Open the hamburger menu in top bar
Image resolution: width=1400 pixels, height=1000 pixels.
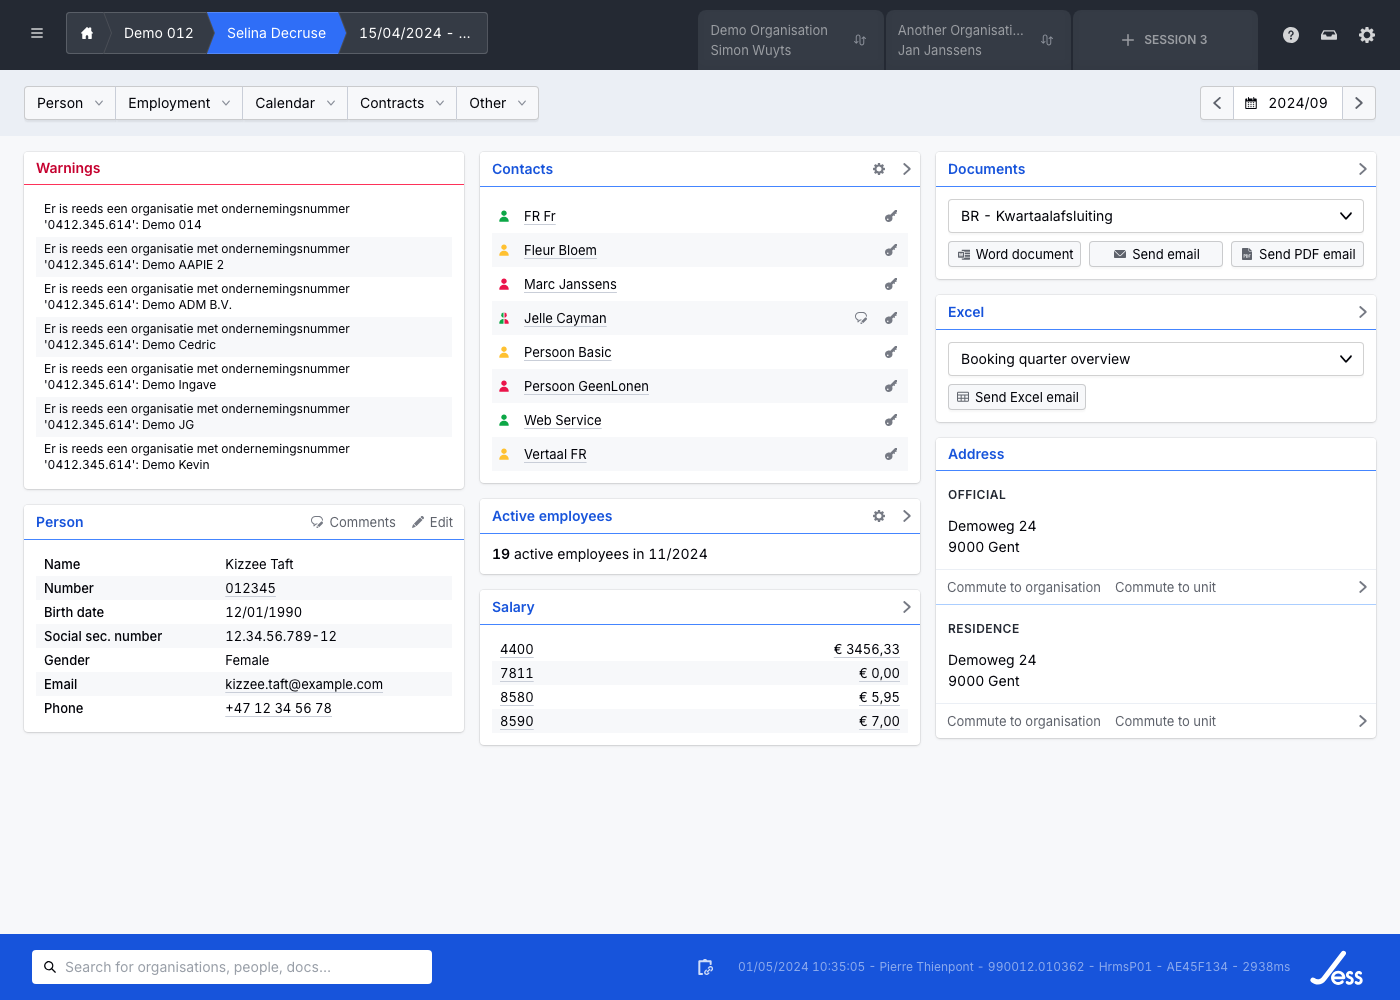click(x=37, y=33)
